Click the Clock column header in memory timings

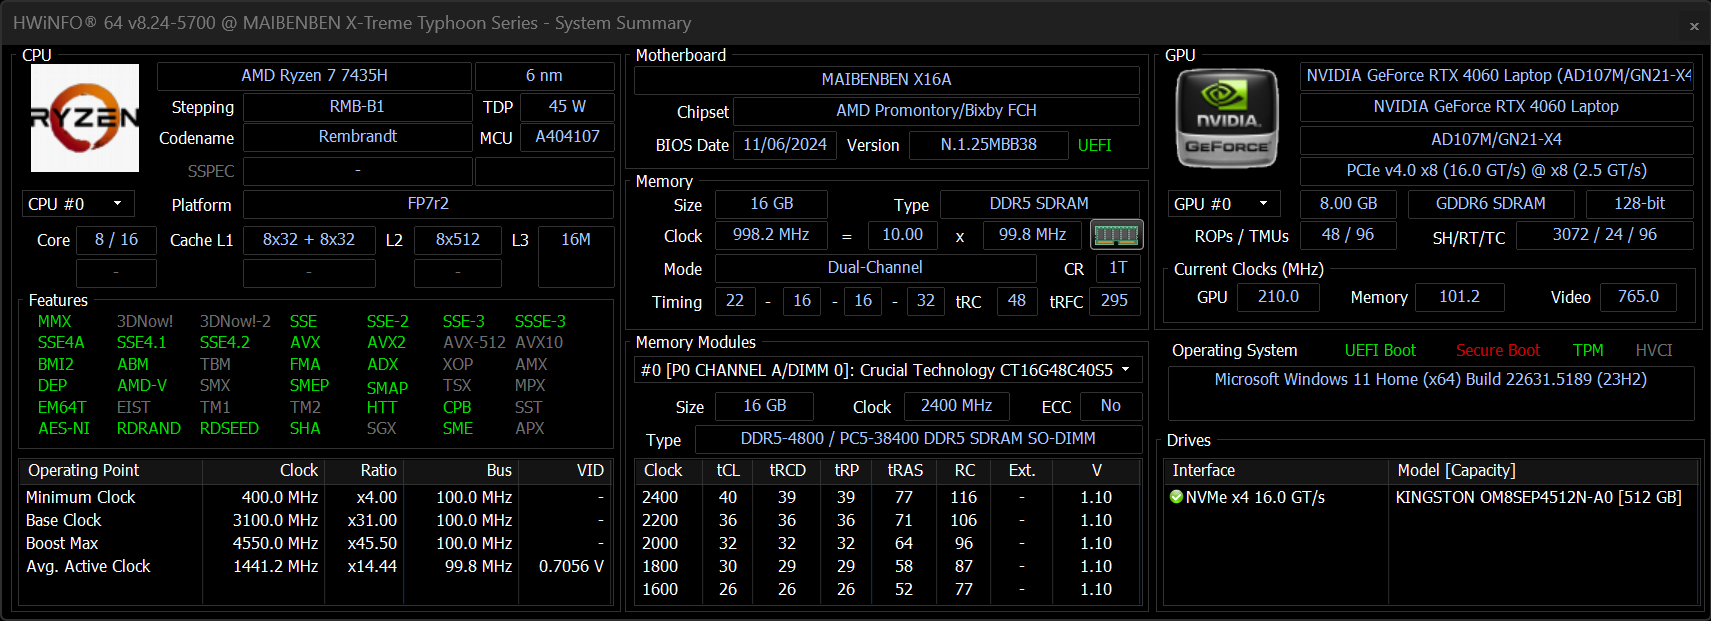click(x=663, y=470)
